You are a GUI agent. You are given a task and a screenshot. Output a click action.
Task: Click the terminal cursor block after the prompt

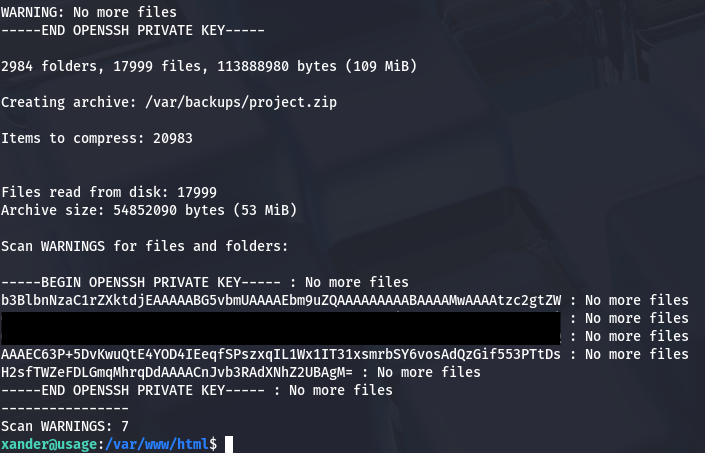(x=229, y=444)
